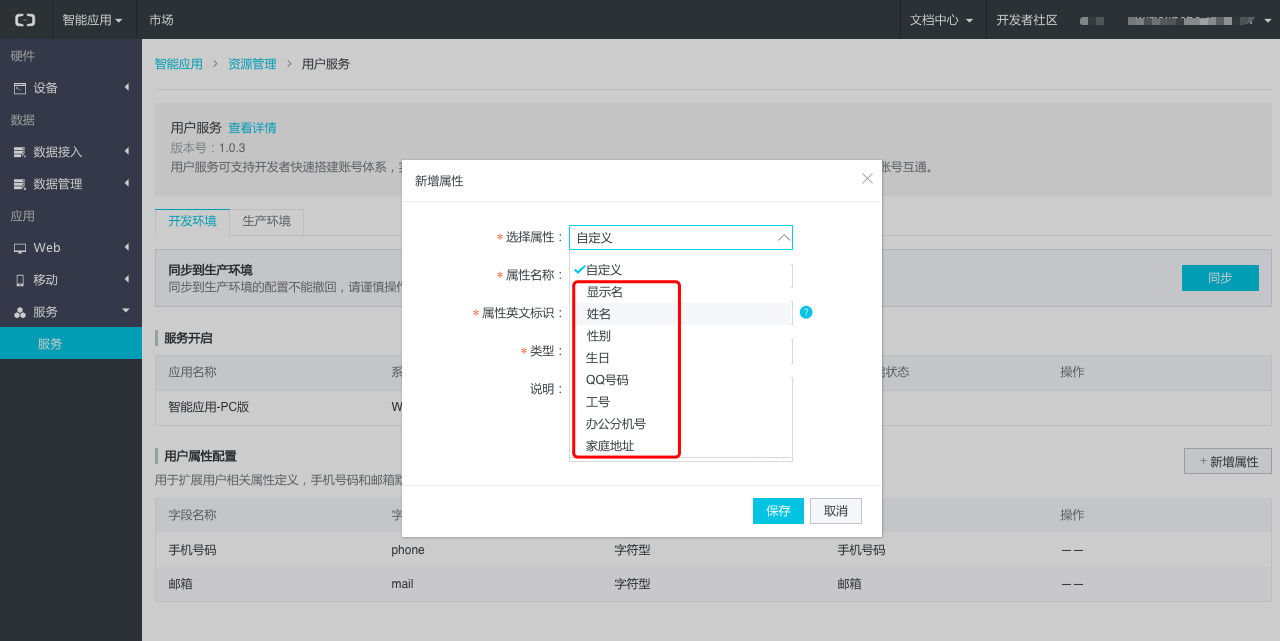Select 姓名 from the attribute list
This screenshot has width=1280, height=641.
point(599,314)
